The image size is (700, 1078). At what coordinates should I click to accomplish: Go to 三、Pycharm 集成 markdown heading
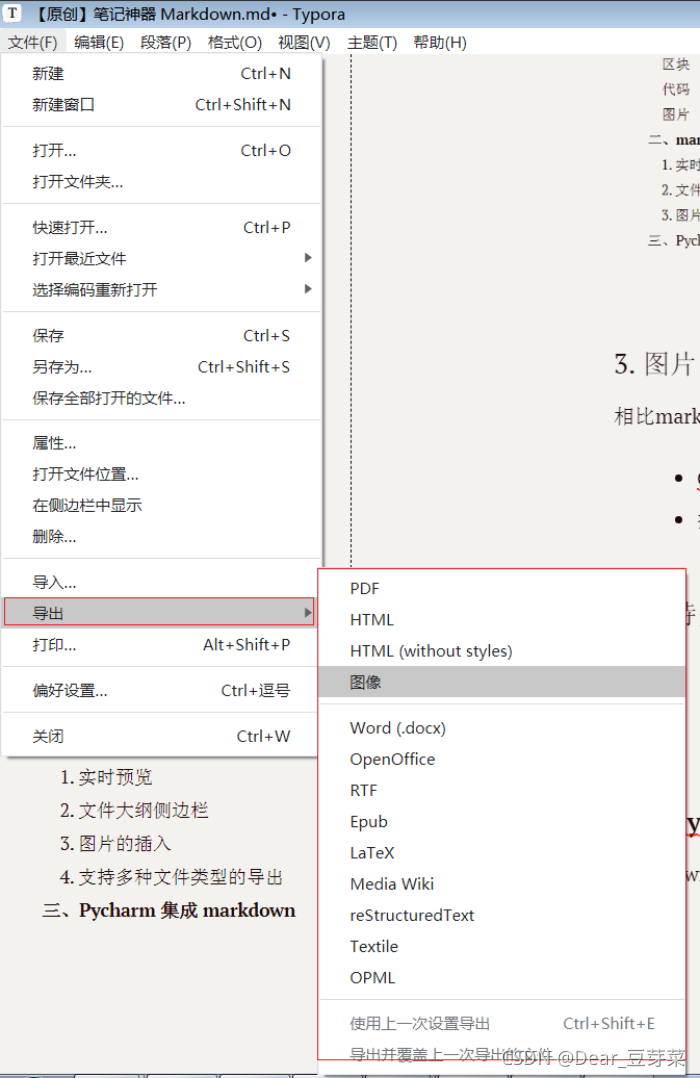[x=168, y=910]
